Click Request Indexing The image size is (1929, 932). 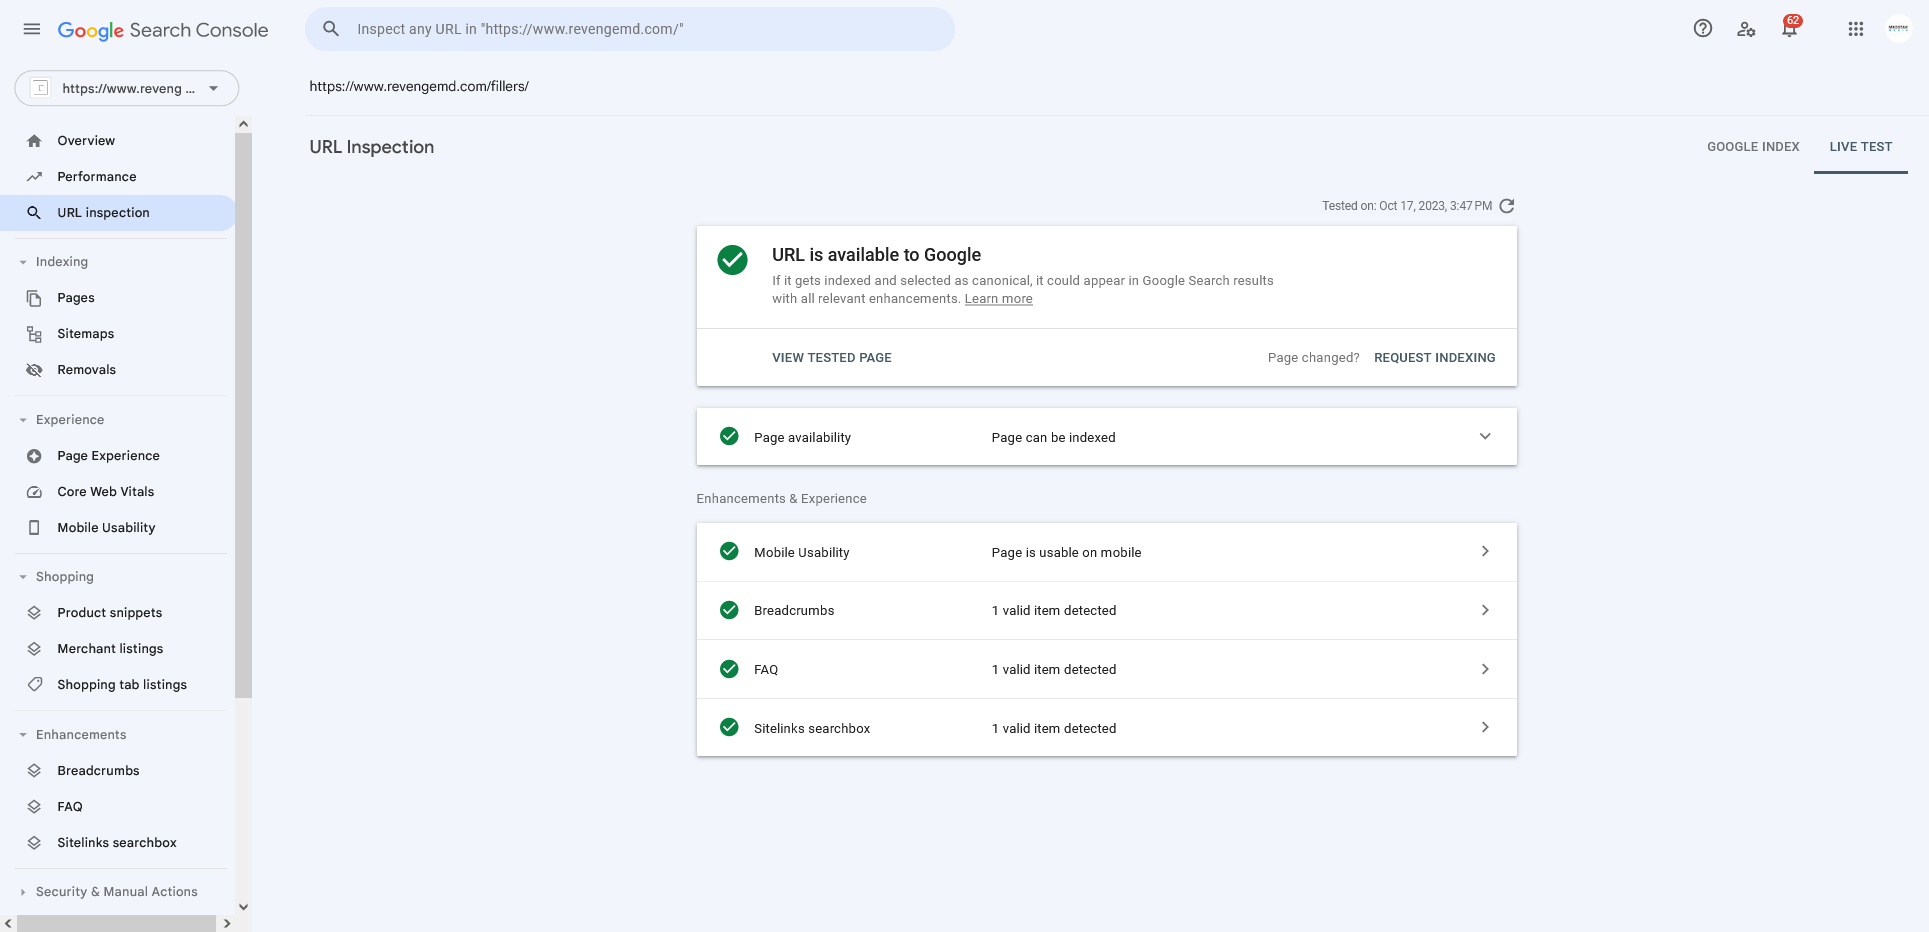[1435, 358]
